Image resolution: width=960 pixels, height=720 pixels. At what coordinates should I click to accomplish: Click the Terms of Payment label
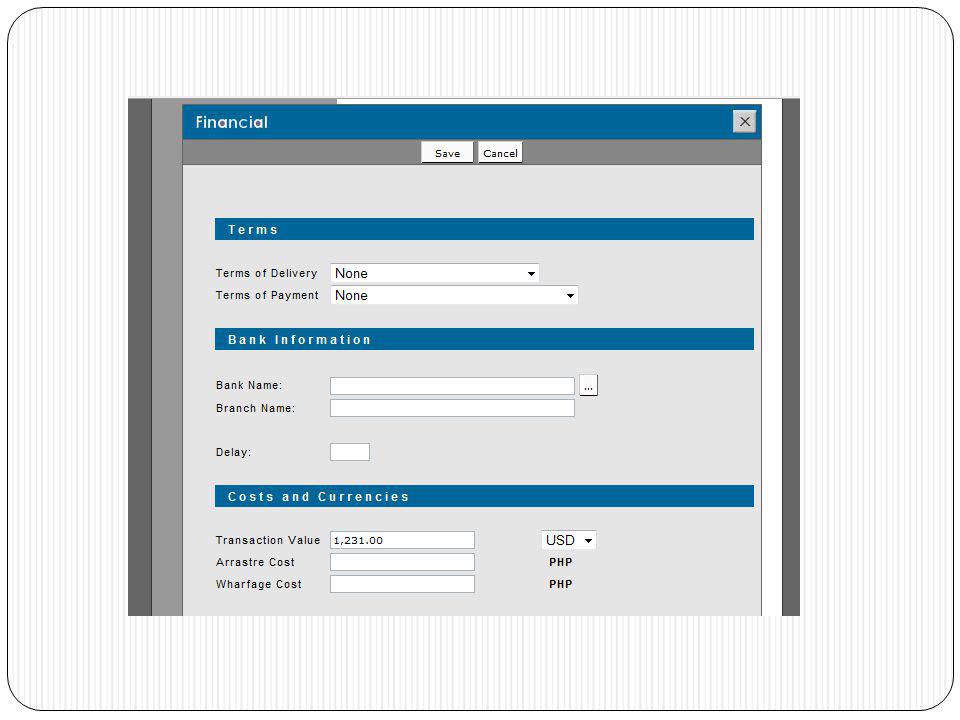pos(267,295)
